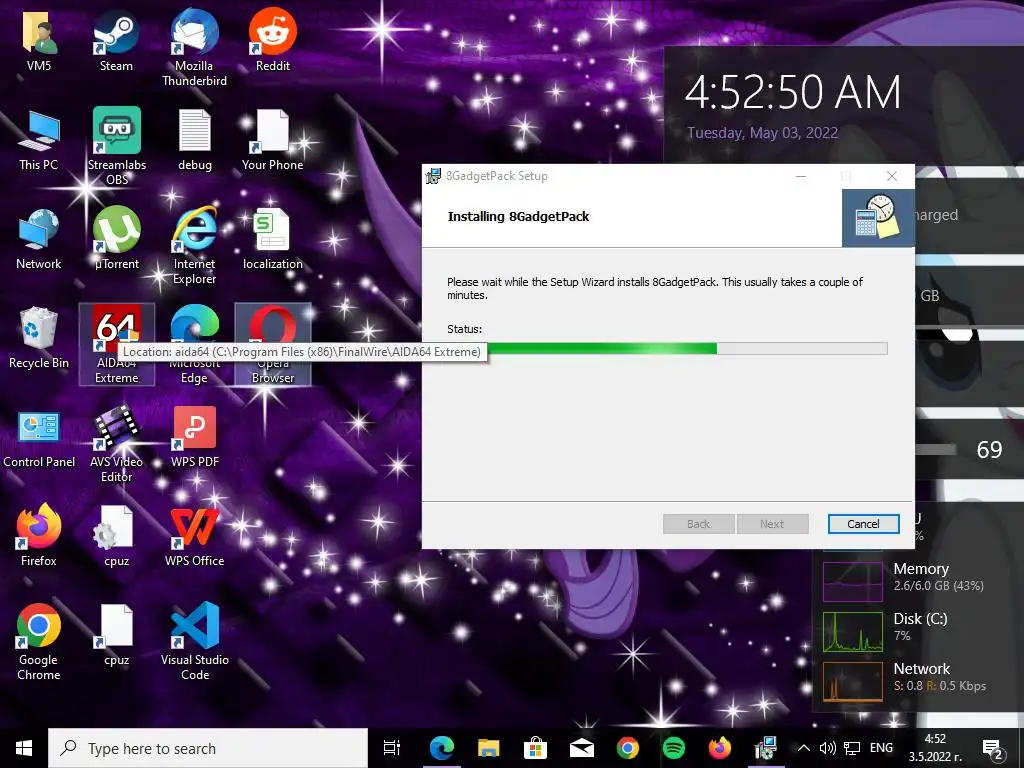Launch µTorrent from the desktop
The image size is (1024, 768).
pos(117,239)
